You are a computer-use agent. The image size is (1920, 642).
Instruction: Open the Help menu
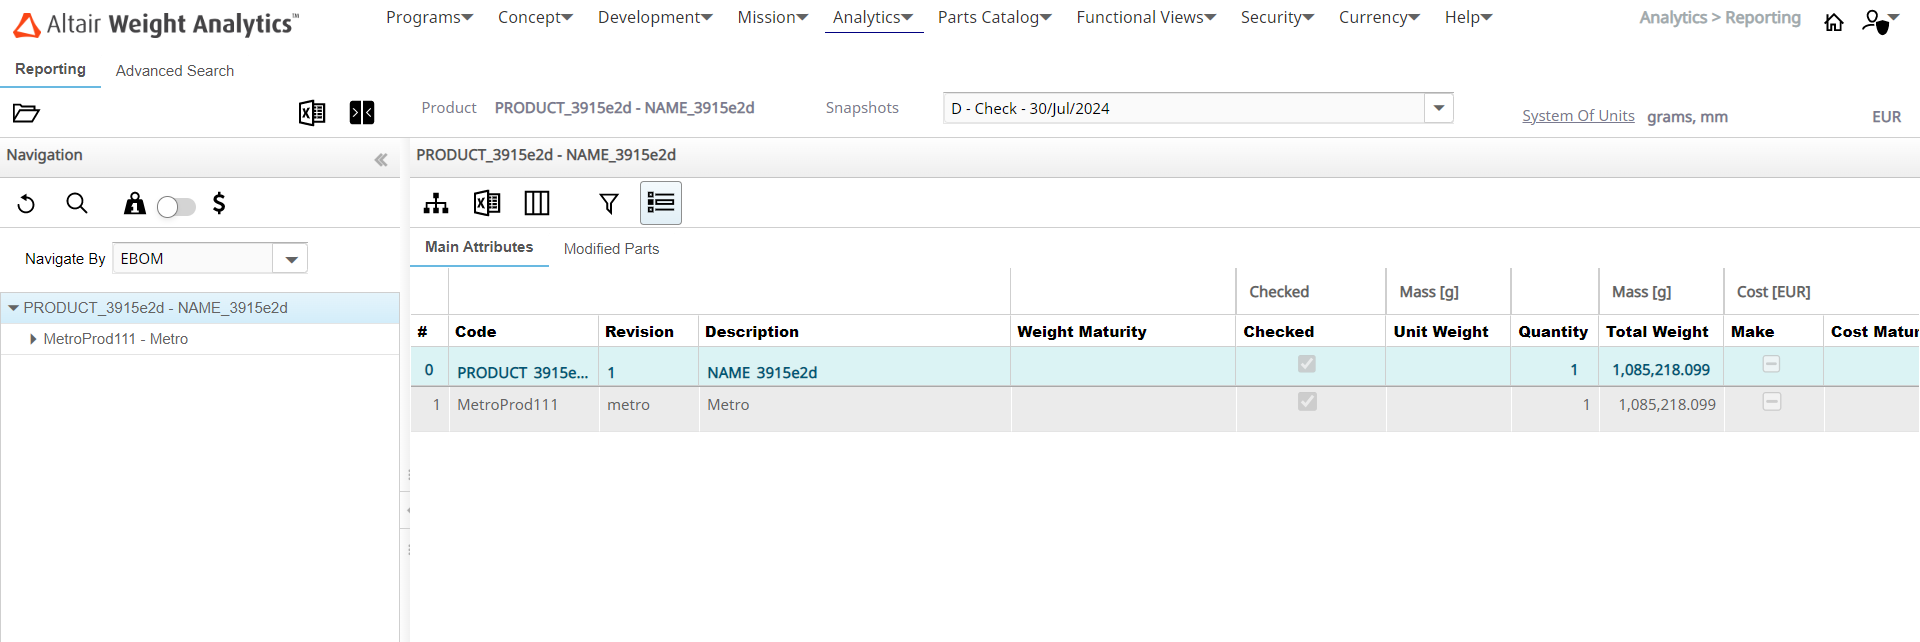(x=1468, y=17)
